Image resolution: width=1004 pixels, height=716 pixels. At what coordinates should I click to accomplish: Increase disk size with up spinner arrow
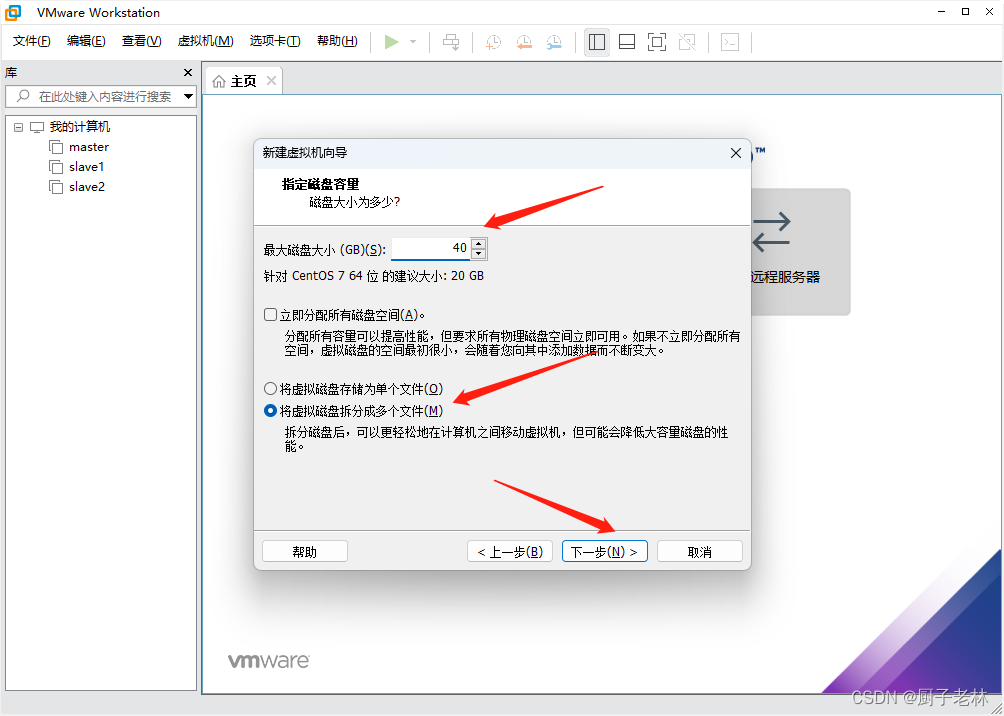click(478, 243)
